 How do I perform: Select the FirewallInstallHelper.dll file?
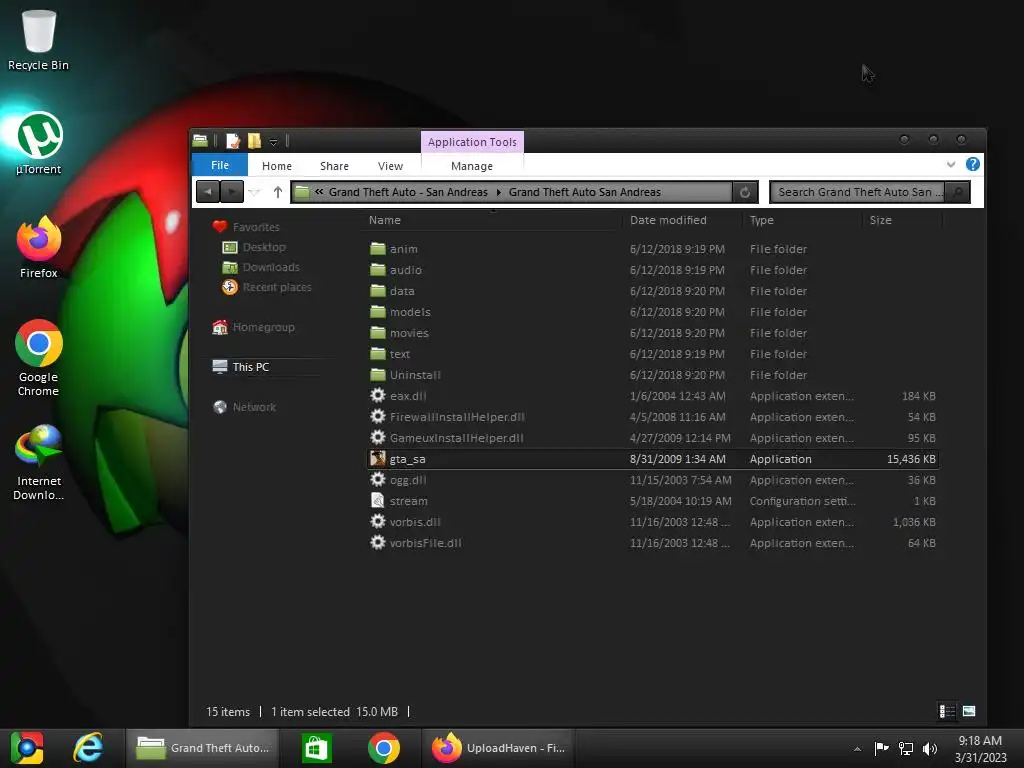(x=653, y=417)
